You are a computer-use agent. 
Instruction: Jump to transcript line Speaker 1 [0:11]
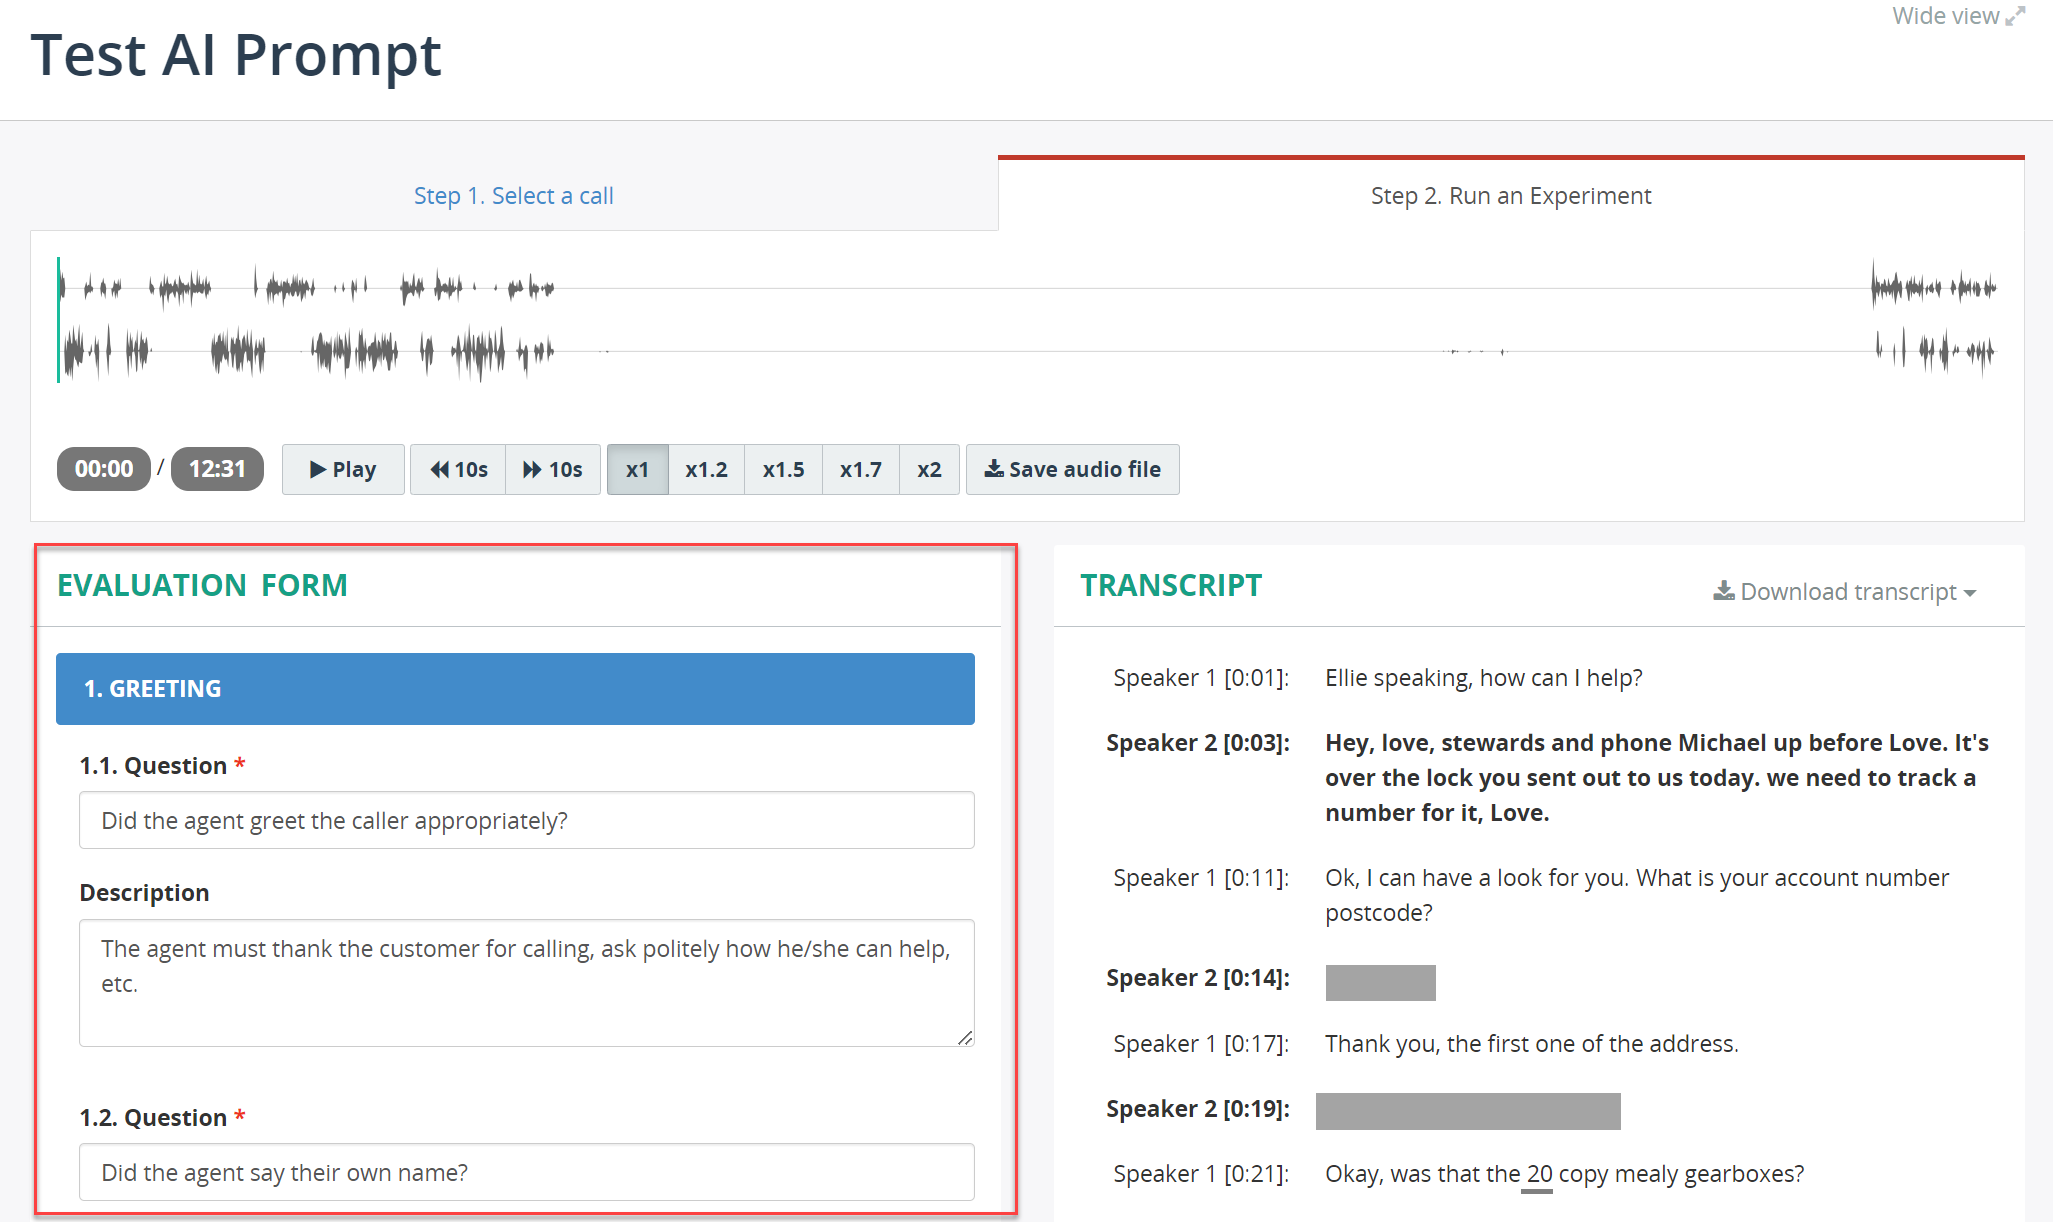(1200, 878)
